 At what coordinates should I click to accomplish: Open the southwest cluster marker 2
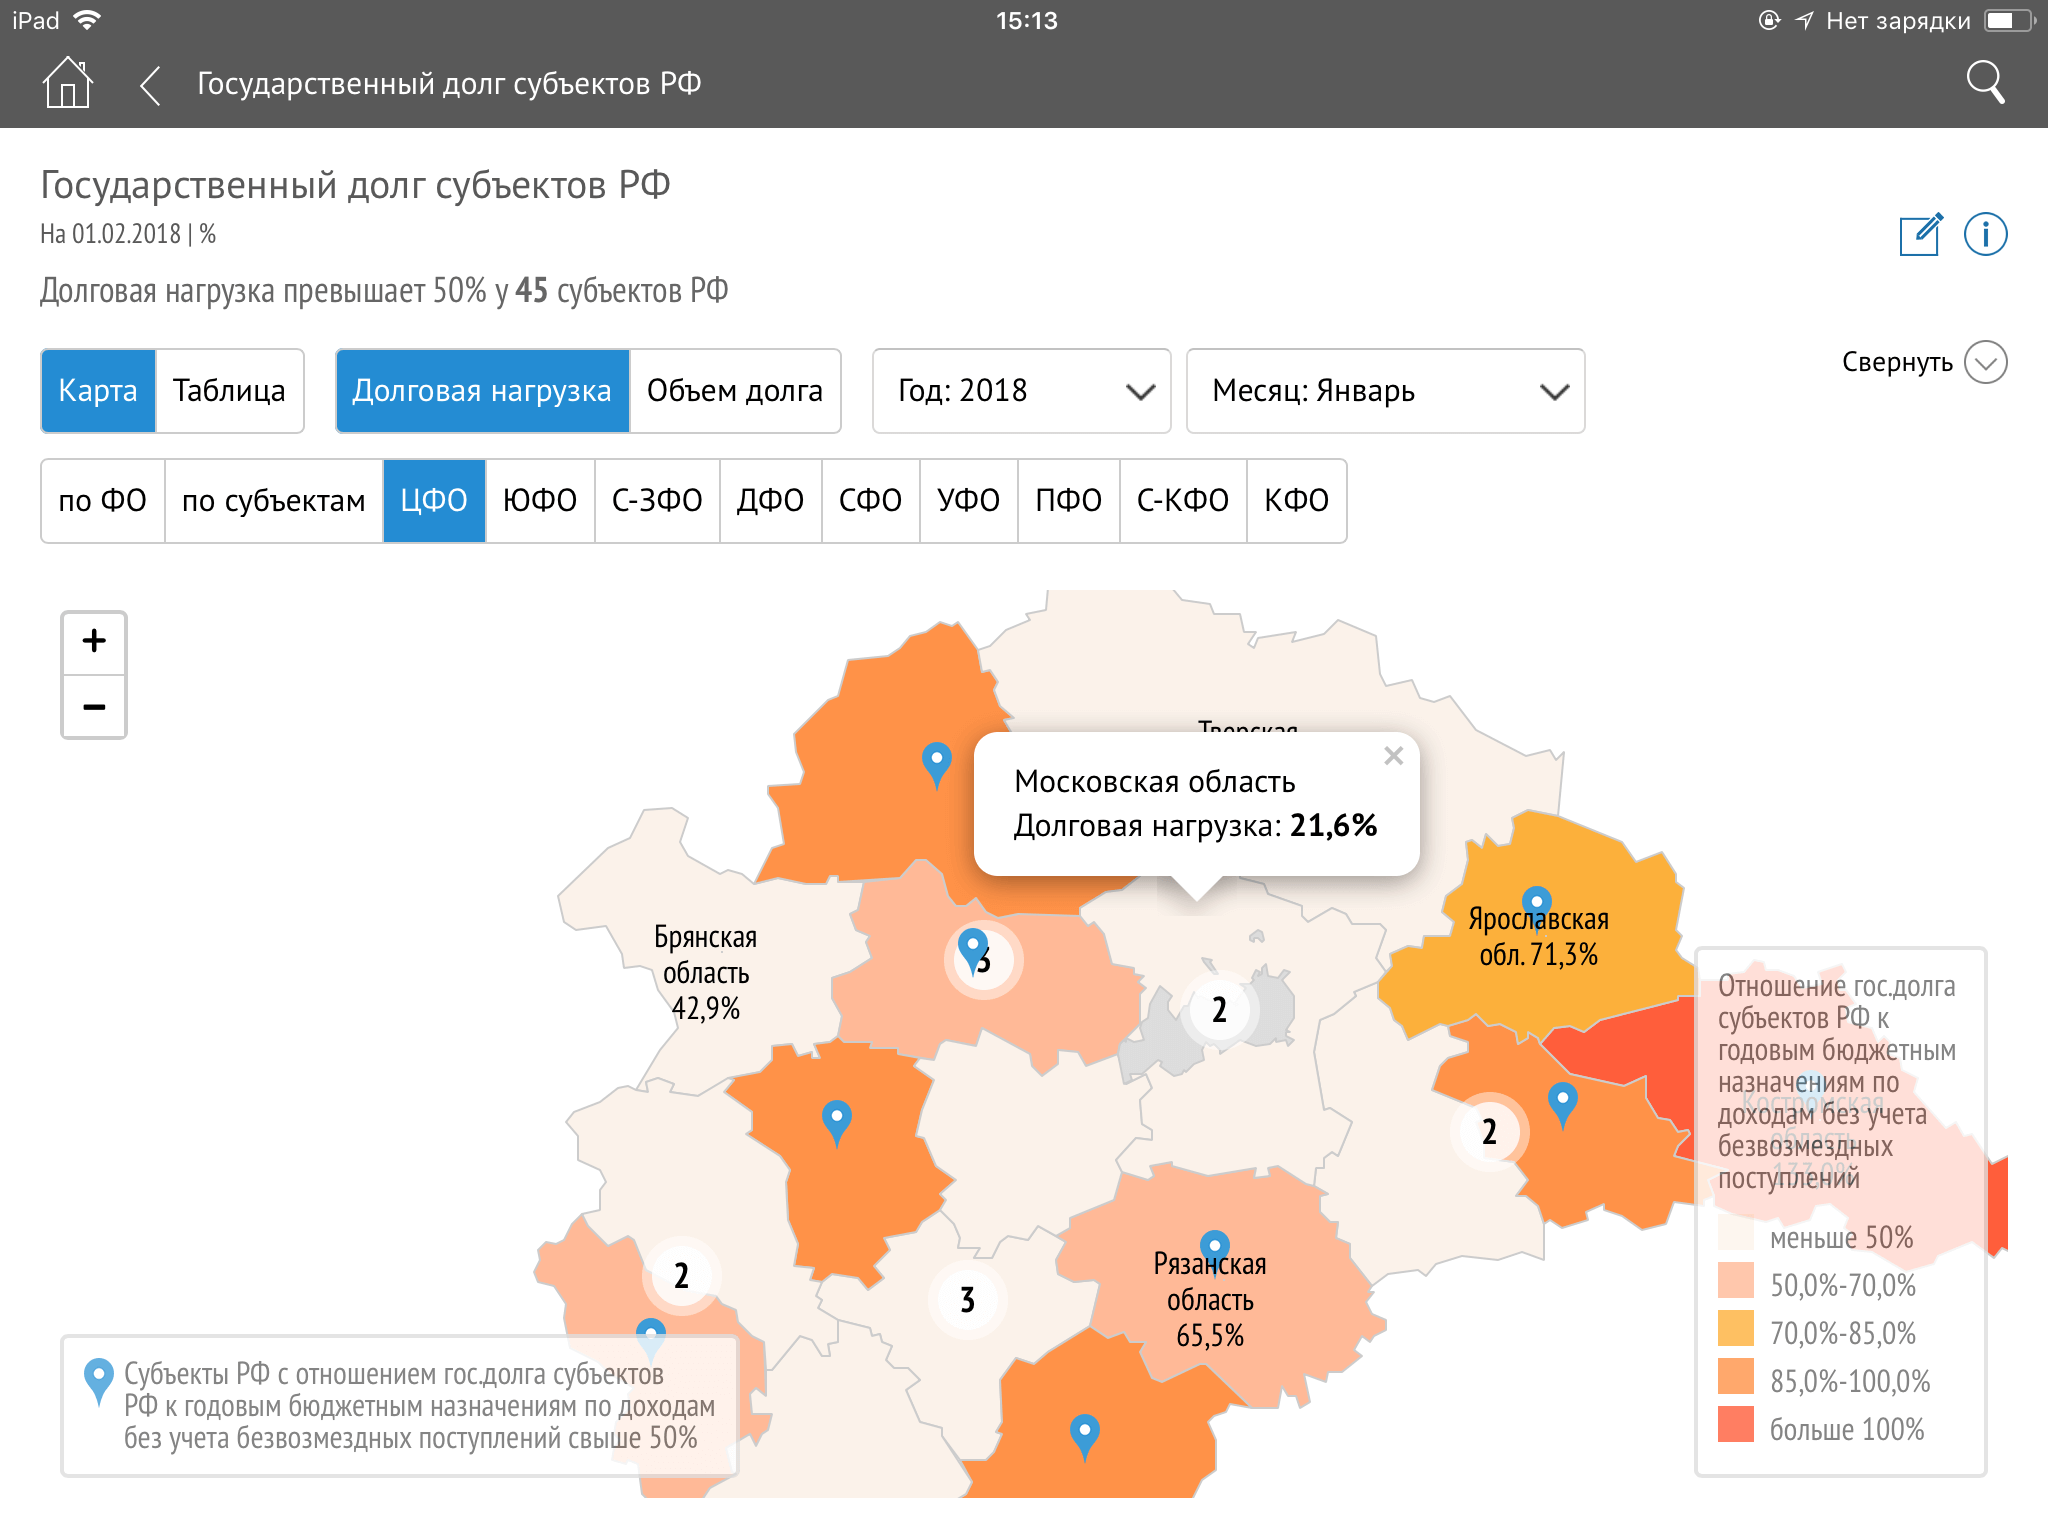tap(681, 1275)
